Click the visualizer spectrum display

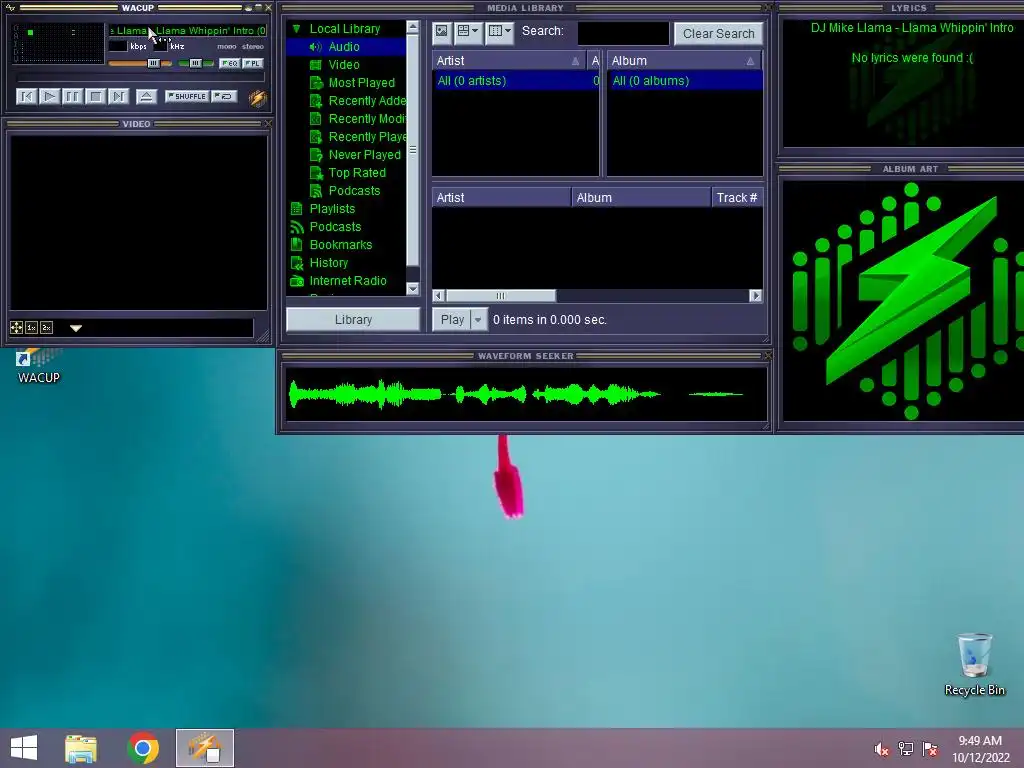[59, 44]
